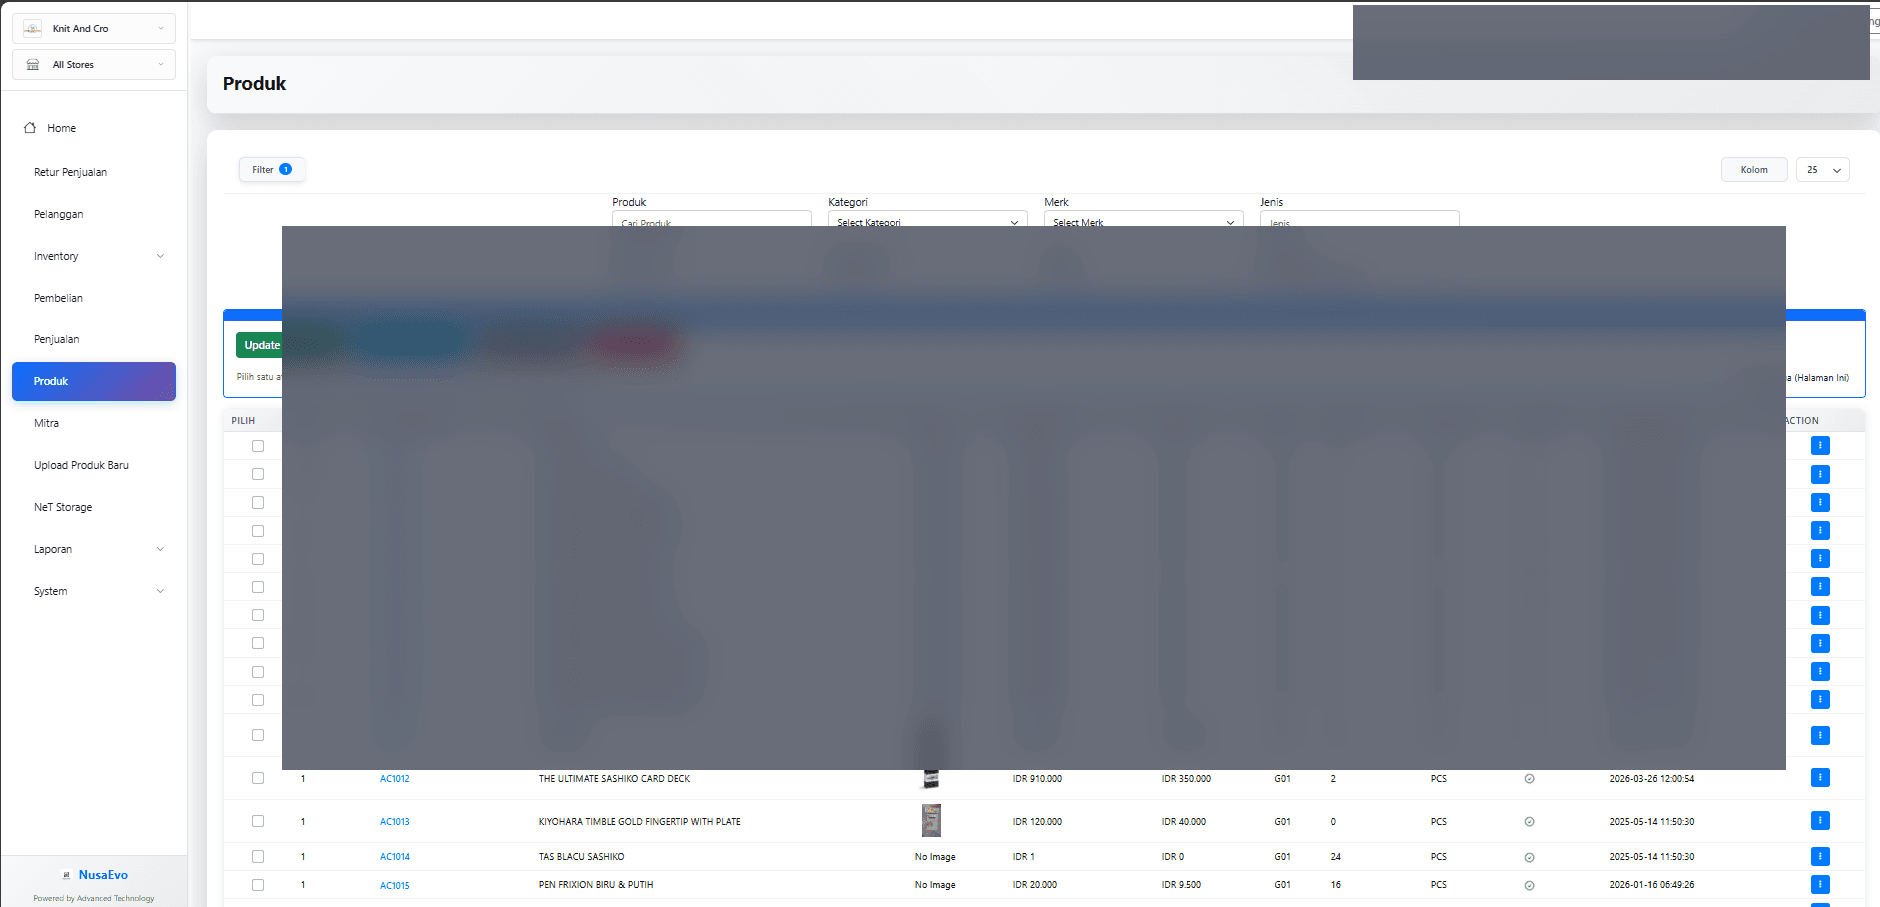Open the Kolom column chooser

tap(1753, 170)
